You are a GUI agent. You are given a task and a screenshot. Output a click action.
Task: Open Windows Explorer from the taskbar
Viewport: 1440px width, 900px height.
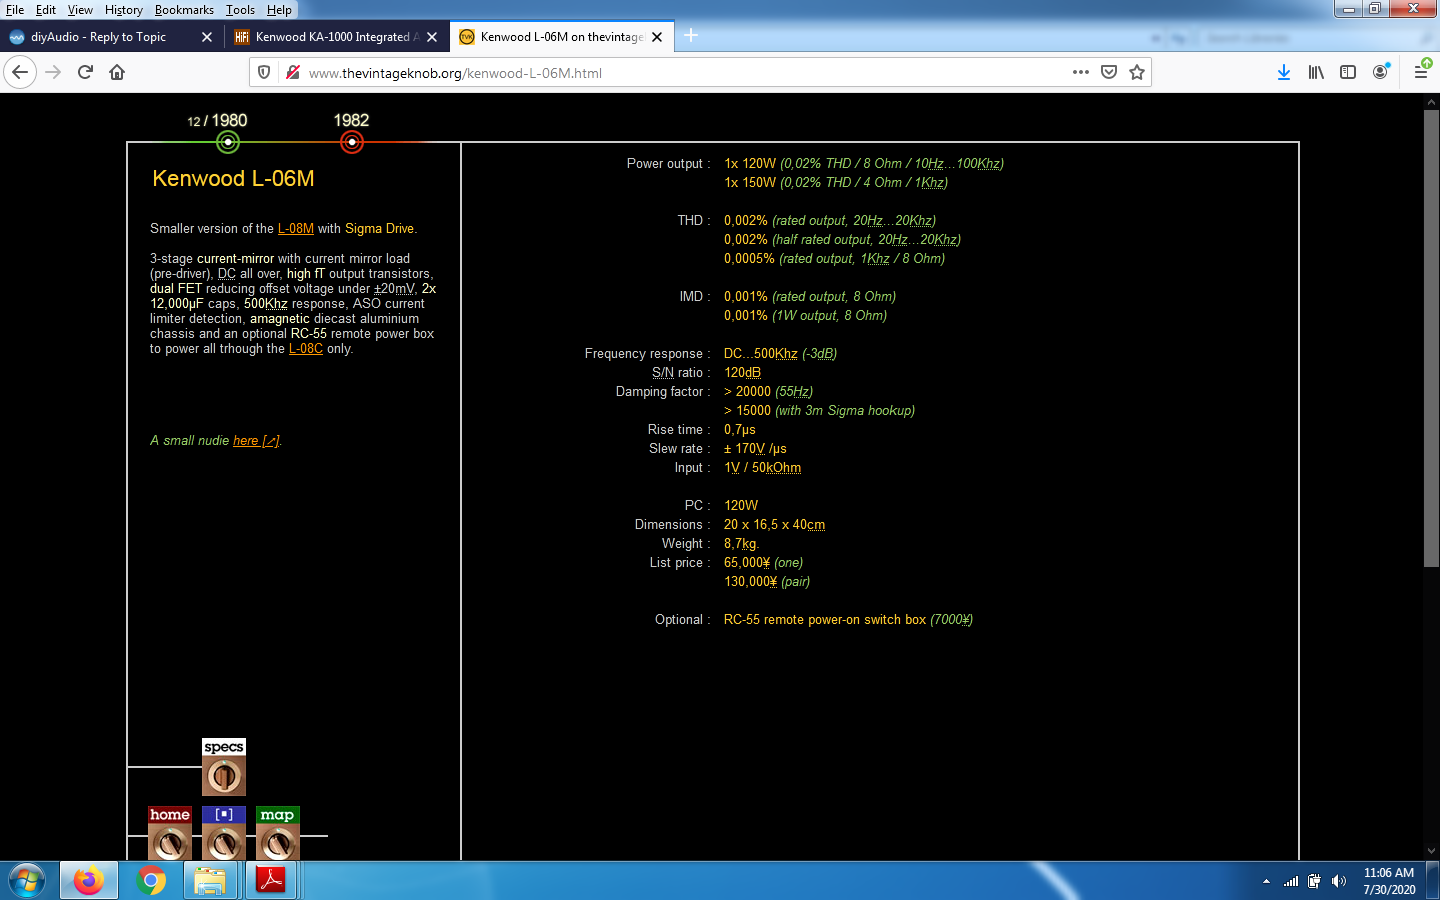pyautogui.click(x=210, y=881)
